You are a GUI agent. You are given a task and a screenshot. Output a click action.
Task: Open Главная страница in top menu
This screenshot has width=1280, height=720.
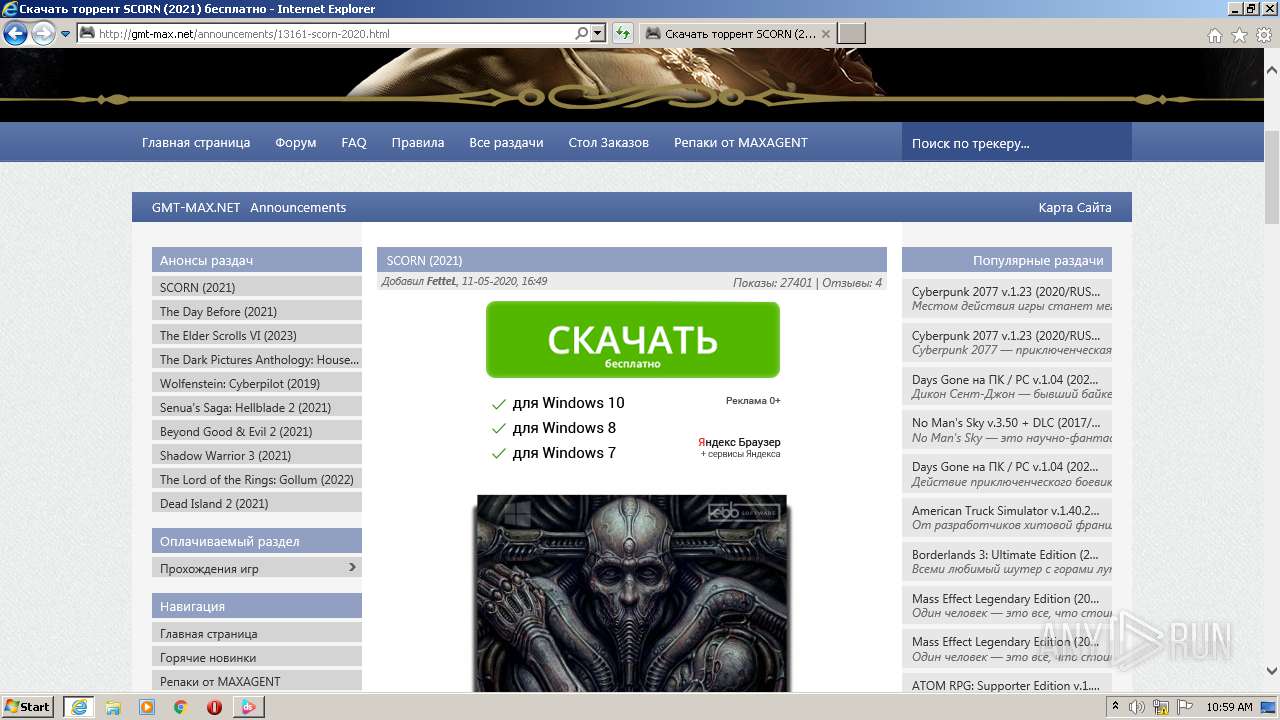tap(196, 142)
